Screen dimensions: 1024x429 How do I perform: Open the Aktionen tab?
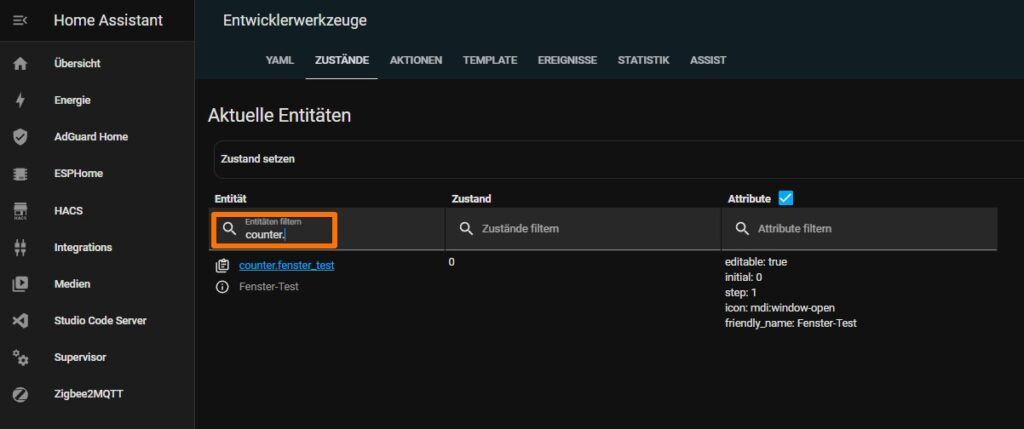[x=416, y=60]
